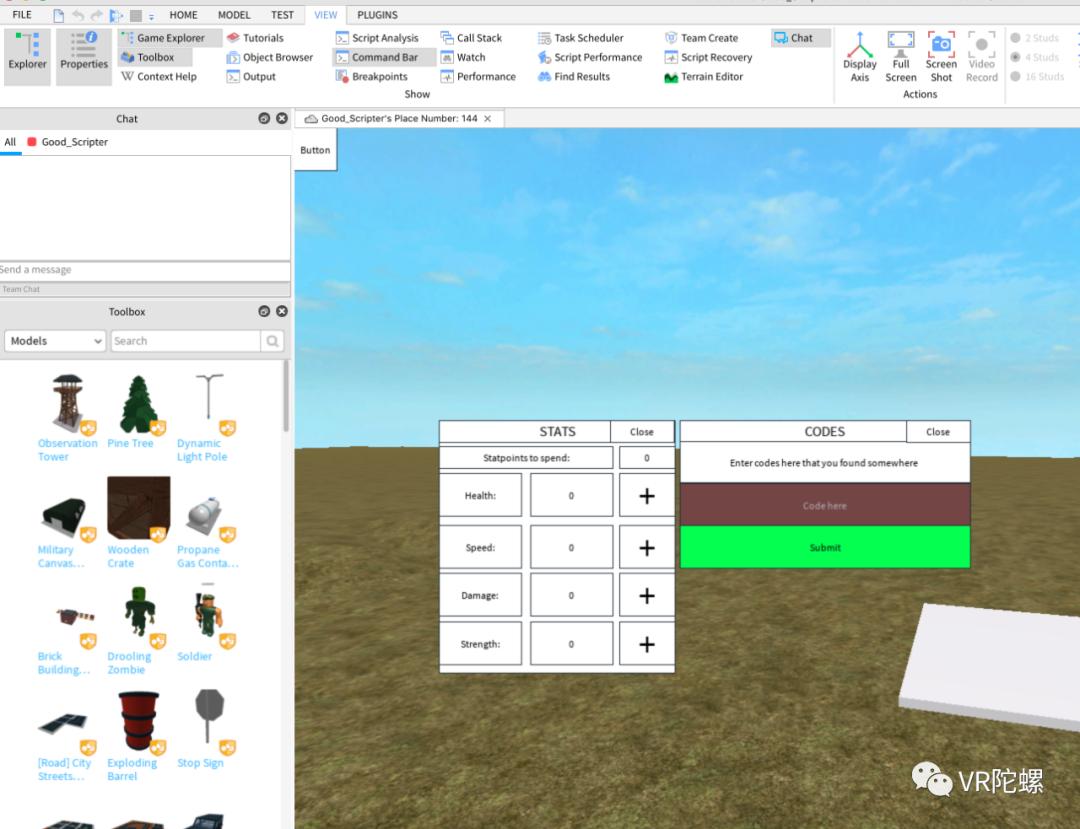This screenshot has width=1080, height=829.
Task: Open the Explorer panel from the ribbon
Action: click(x=27, y=55)
